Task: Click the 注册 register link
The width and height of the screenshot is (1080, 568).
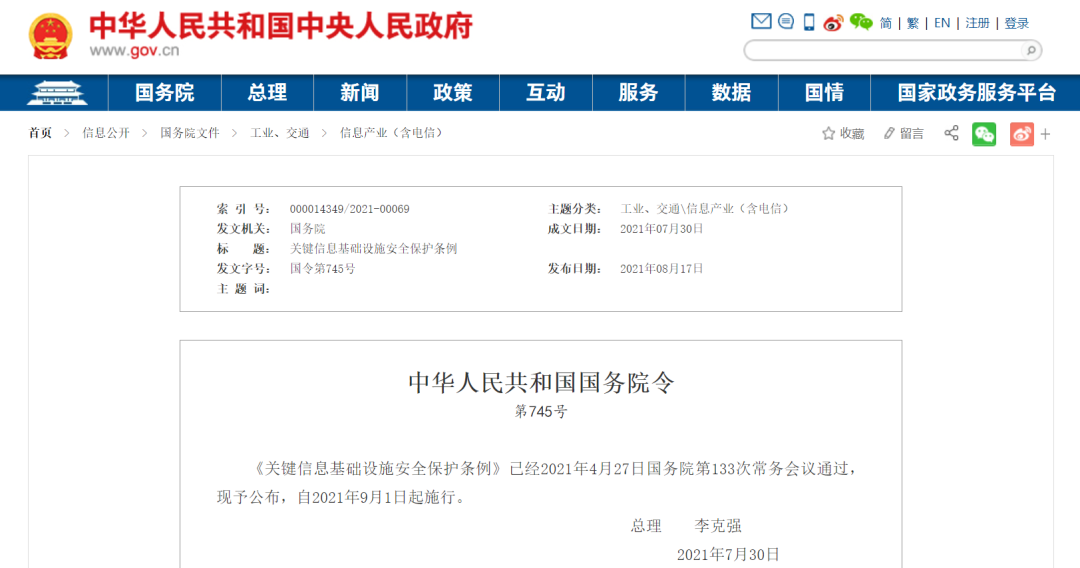Action: (x=977, y=23)
